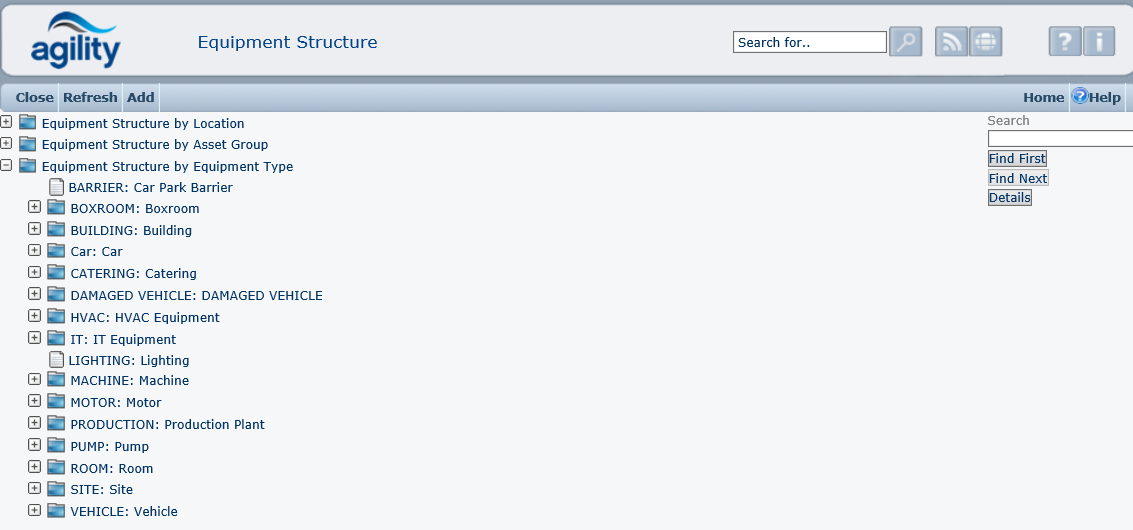The height and width of the screenshot is (530, 1133).
Task: Click the Details button
Action: [1009, 198]
